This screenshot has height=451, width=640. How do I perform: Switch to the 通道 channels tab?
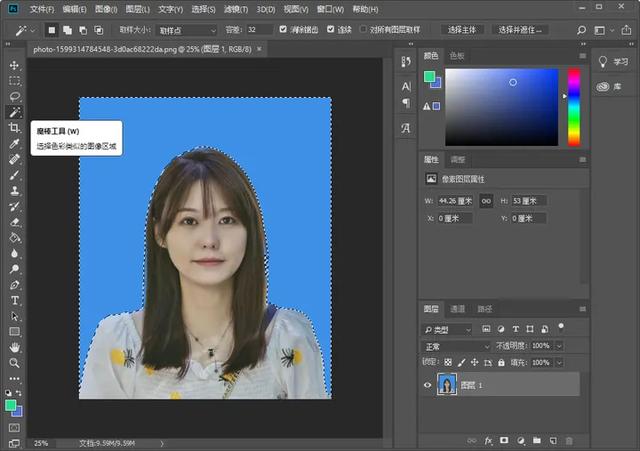coord(457,309)
